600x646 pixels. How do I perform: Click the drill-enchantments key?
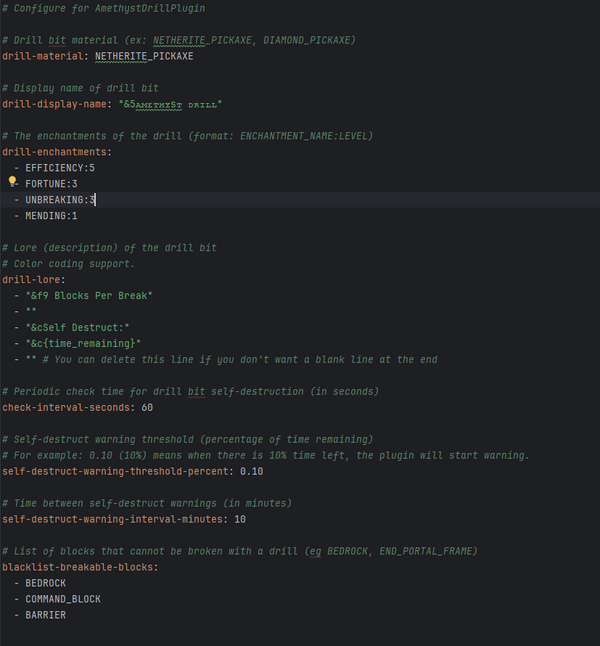[54, 152]
